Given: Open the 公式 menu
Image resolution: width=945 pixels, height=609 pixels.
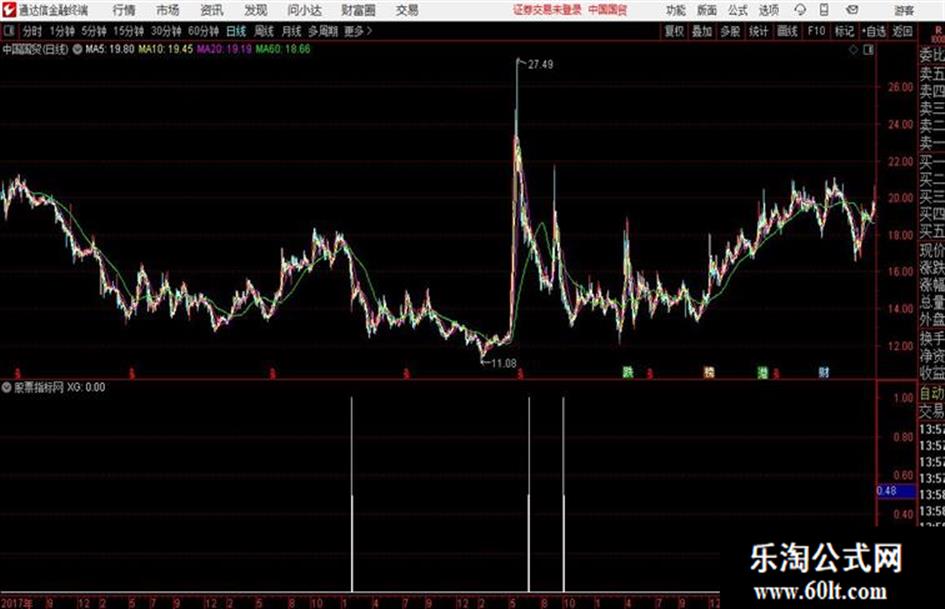Looking at the screenshot, I should 737,10.
